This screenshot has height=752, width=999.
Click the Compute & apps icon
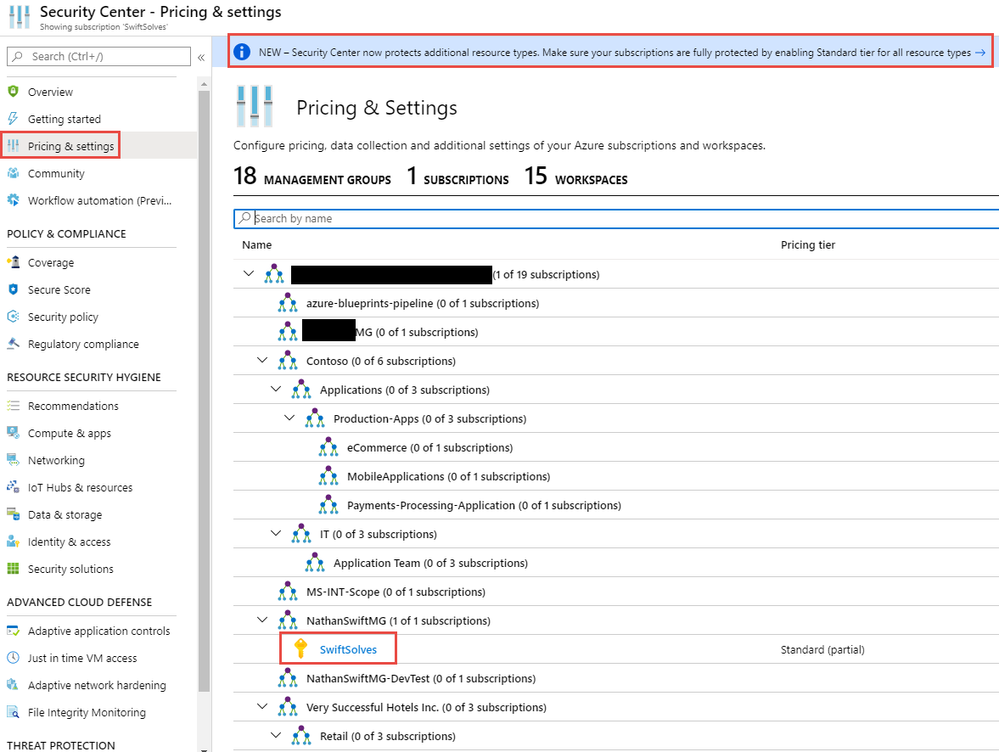(x=13, y=433)
